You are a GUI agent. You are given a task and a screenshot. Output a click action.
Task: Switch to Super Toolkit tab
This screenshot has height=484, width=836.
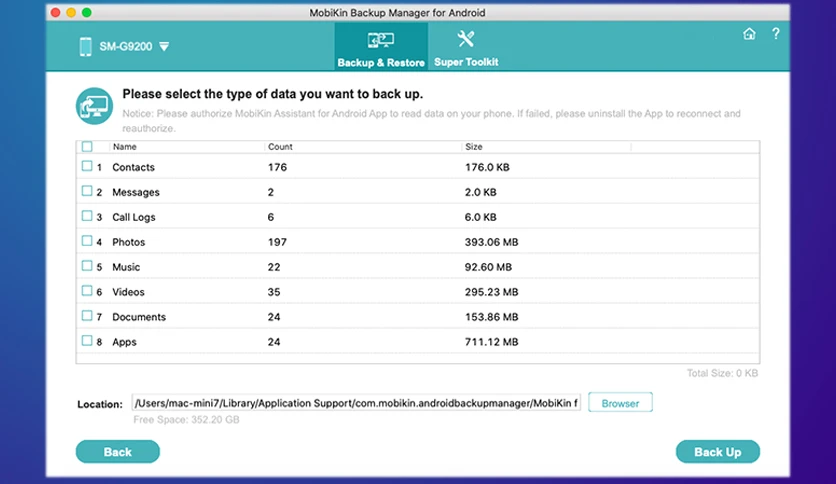[x=466, y=46]
